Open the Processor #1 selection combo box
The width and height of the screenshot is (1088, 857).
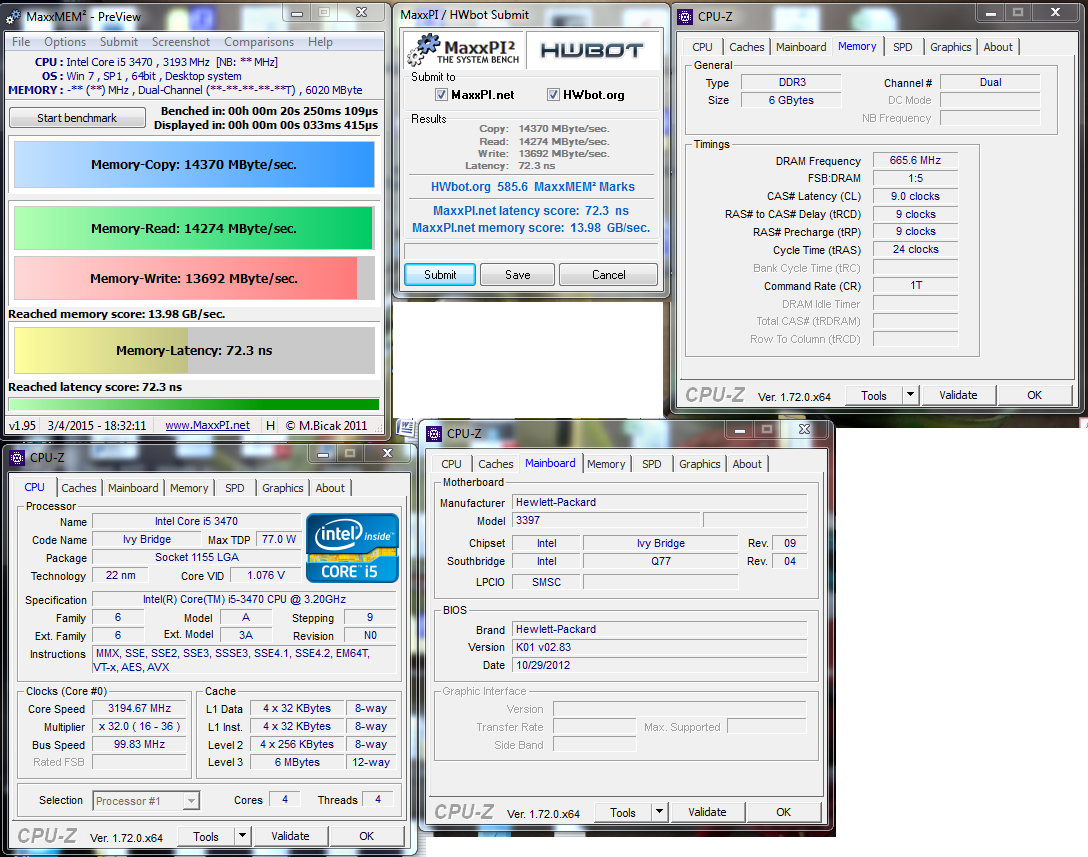[x=146, y=801]
